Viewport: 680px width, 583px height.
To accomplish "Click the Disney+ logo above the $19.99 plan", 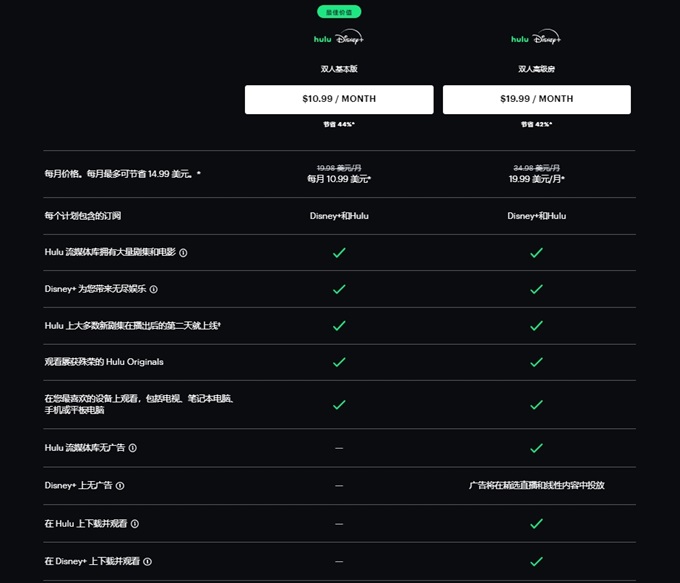I will 547,39.
